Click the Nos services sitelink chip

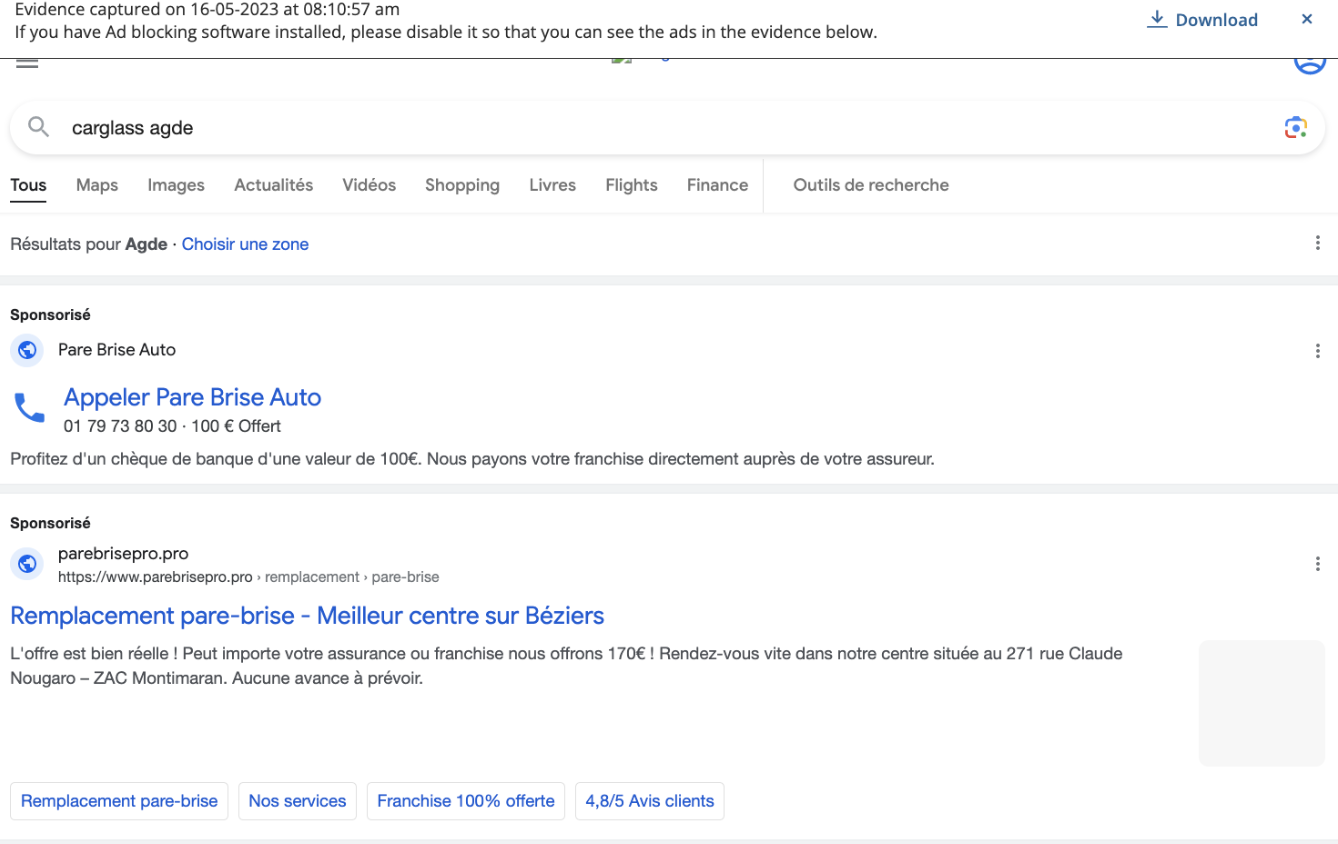[x=297, y=801]
